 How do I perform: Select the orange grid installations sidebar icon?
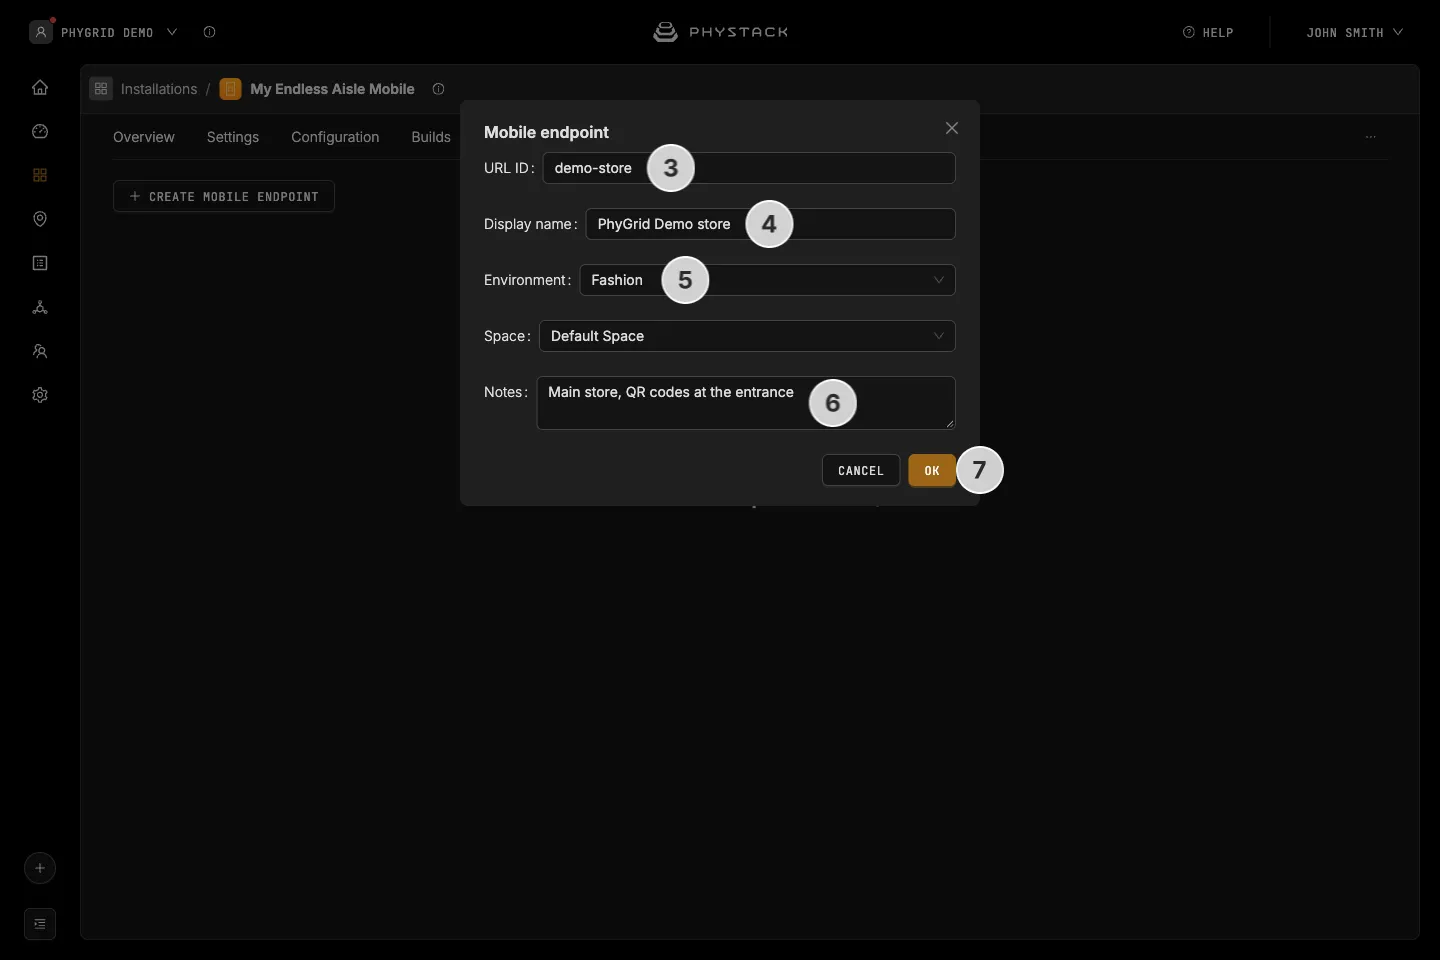[x=40, y=175]
